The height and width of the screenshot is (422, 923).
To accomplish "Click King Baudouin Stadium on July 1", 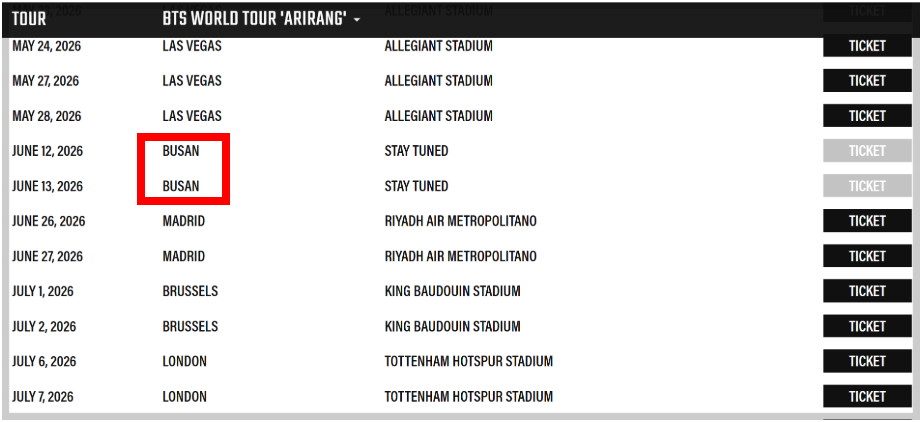I will point(452,291).
